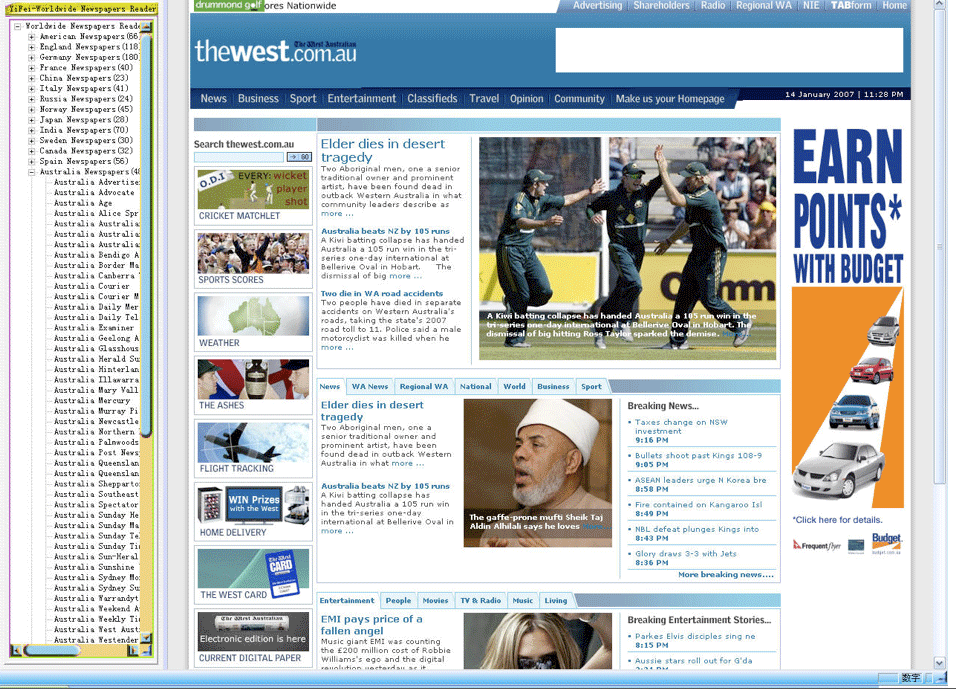
Task: Open the Travel menu in the navigation bar
Action: pyautogui.click(x=484, y=99)
